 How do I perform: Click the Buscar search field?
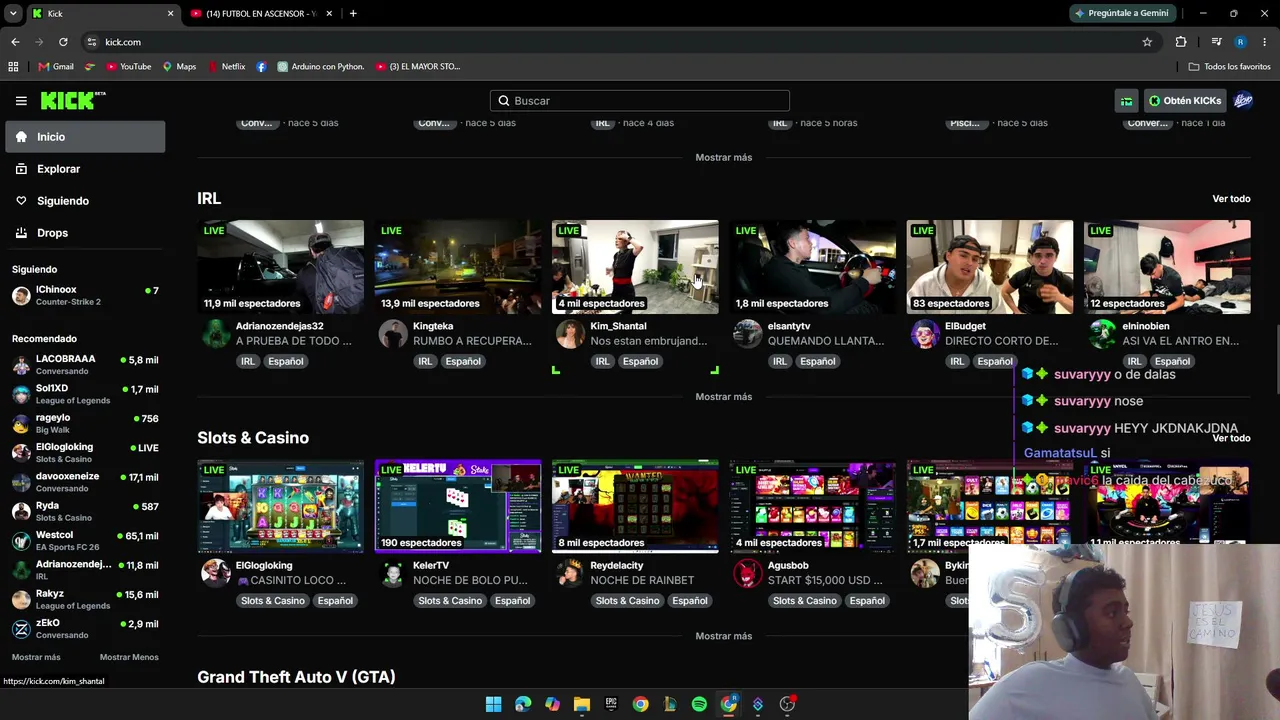(x=640, y=101)
